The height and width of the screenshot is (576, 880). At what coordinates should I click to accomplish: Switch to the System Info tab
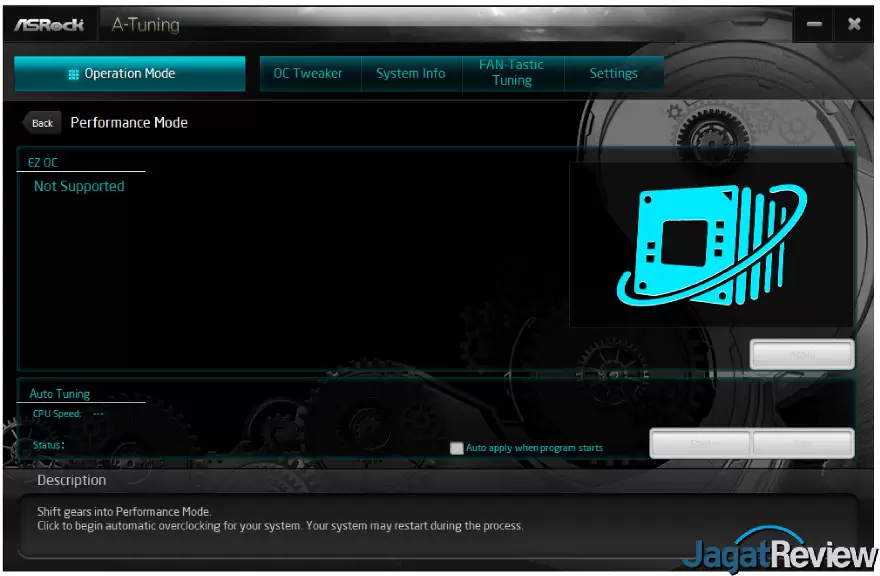[410, 74]
